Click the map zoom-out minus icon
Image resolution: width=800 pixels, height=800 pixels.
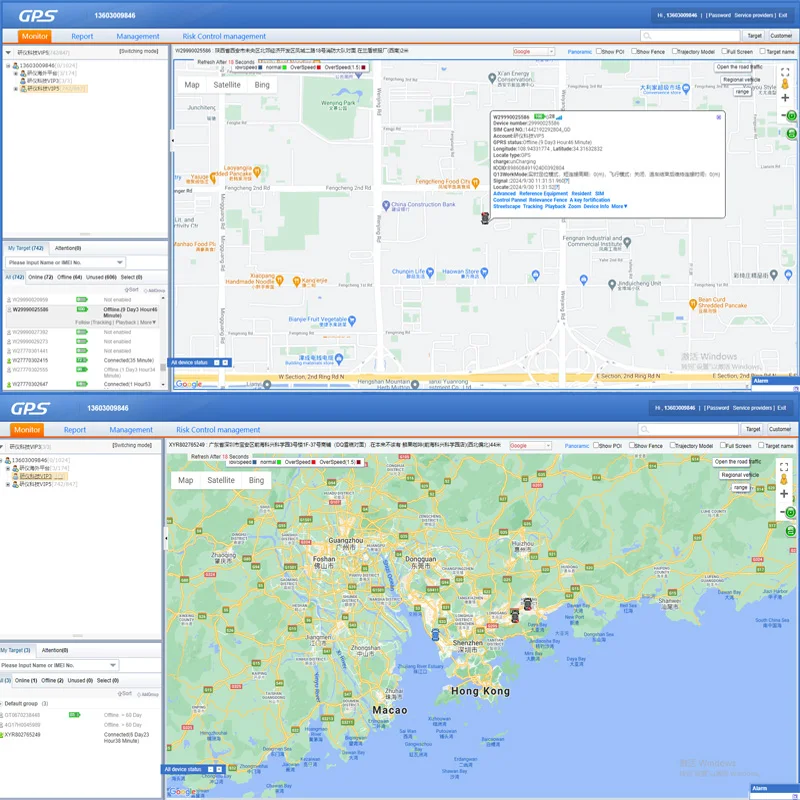(x=781, y=113)
